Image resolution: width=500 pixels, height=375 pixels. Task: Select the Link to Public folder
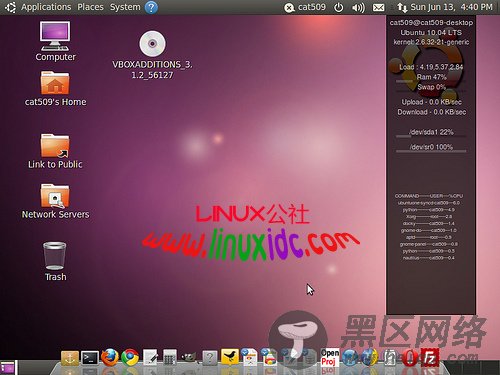coord(55,151)
